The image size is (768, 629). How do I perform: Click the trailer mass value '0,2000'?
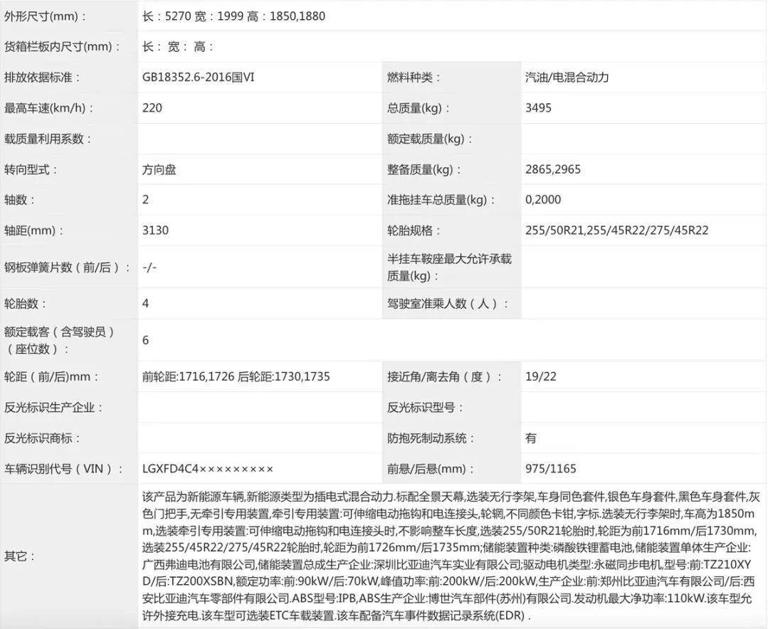543,200
